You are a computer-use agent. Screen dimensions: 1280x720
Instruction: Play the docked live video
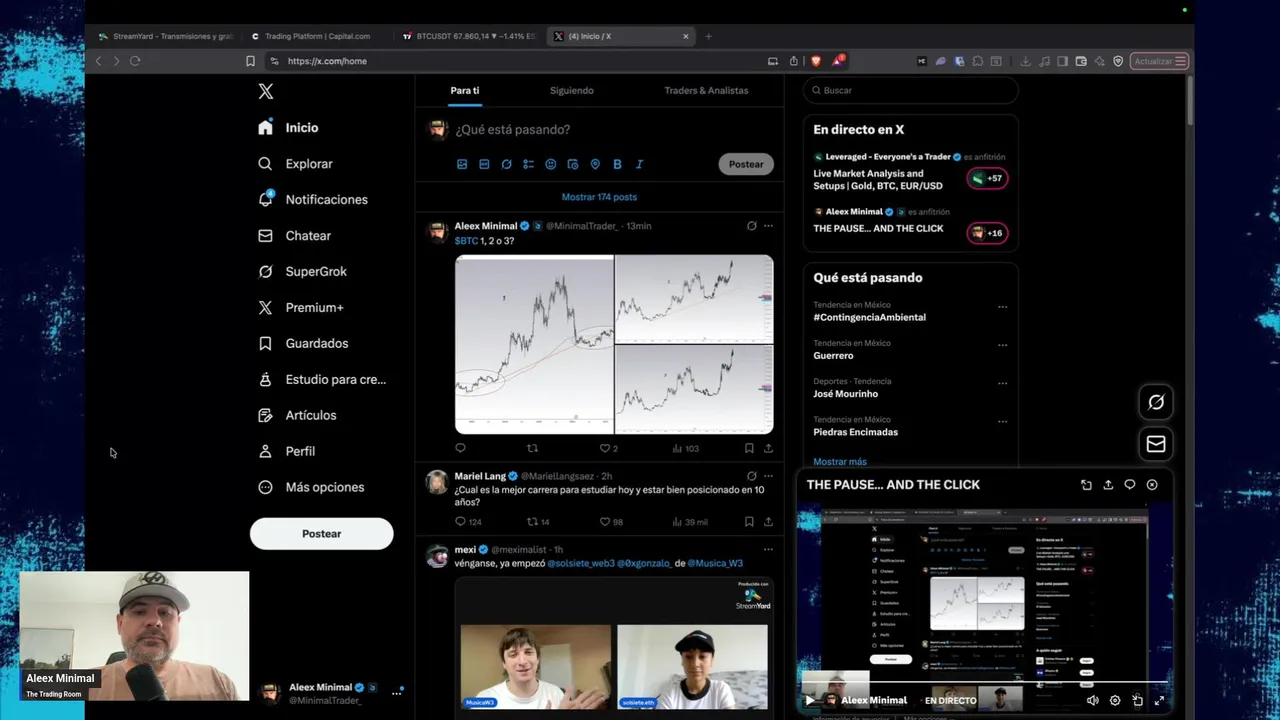click(x=809, y=700)
